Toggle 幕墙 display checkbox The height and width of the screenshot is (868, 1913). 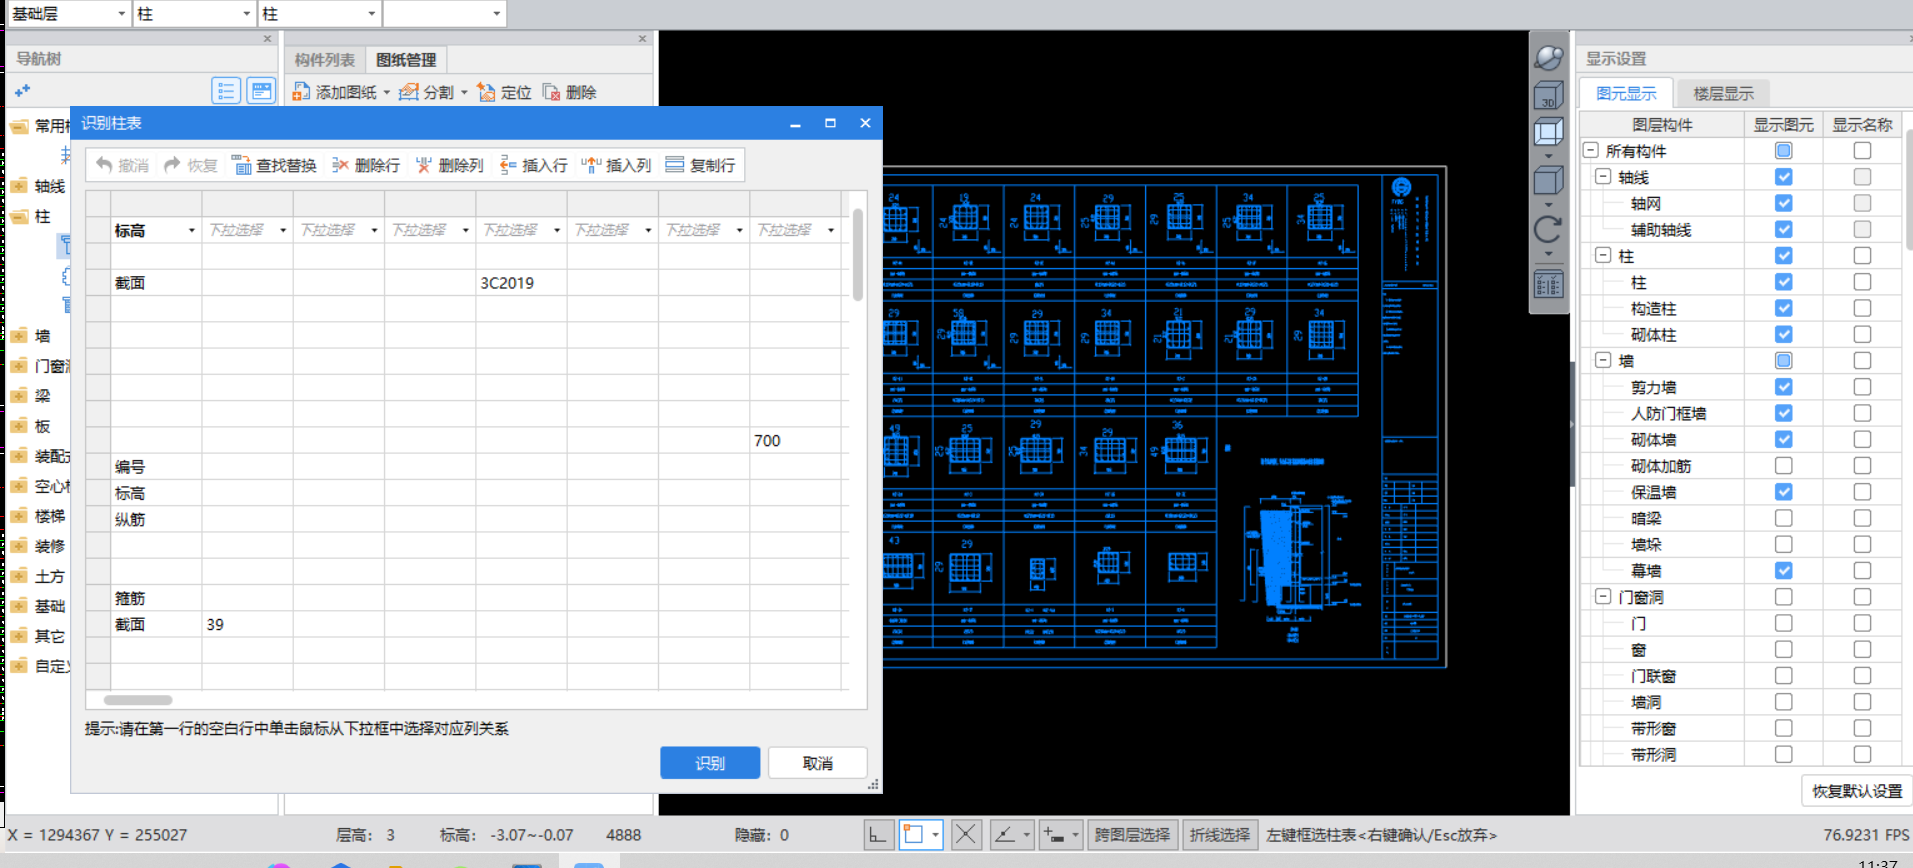(x=1783, y=571)
